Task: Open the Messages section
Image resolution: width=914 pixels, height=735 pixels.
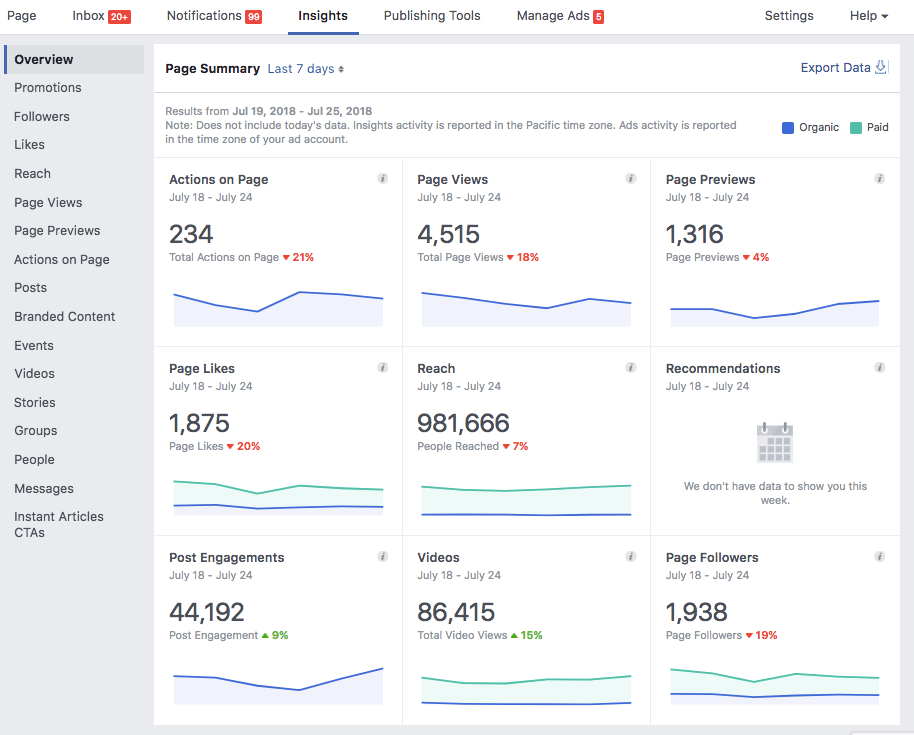Action: tap(41, 488)
